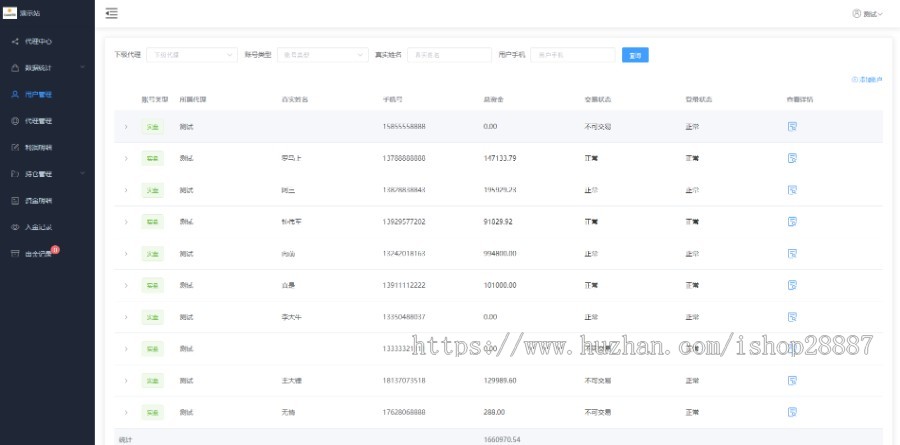The image size is (900, 445).
Task: Expand the row with phone 13911112222
Action: [126, 285]
